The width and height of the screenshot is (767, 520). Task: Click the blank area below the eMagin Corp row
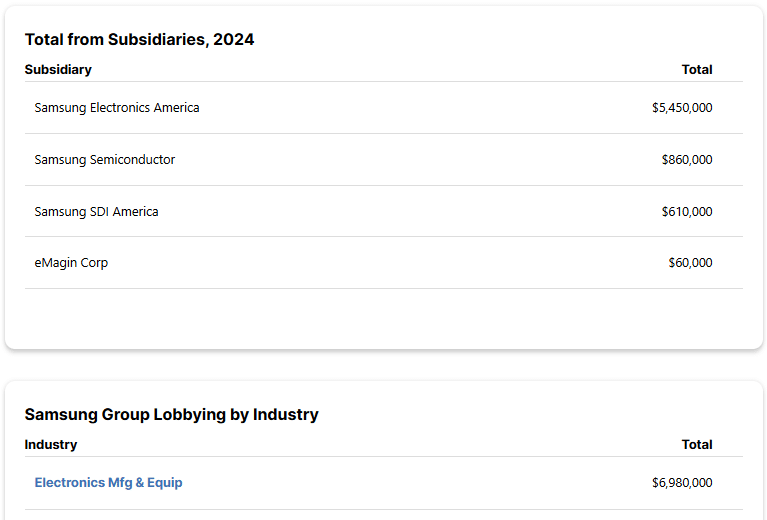[x=384, y=318]
